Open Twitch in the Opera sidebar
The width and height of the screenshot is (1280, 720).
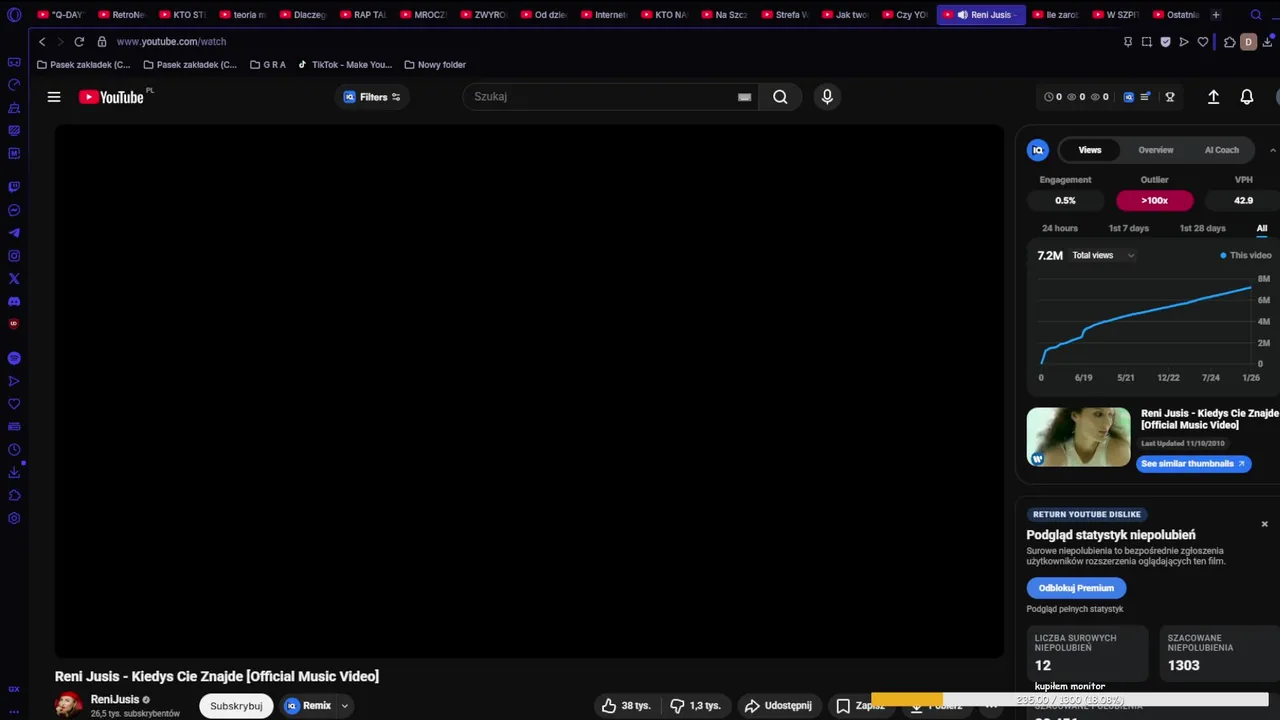click(14, 187)
